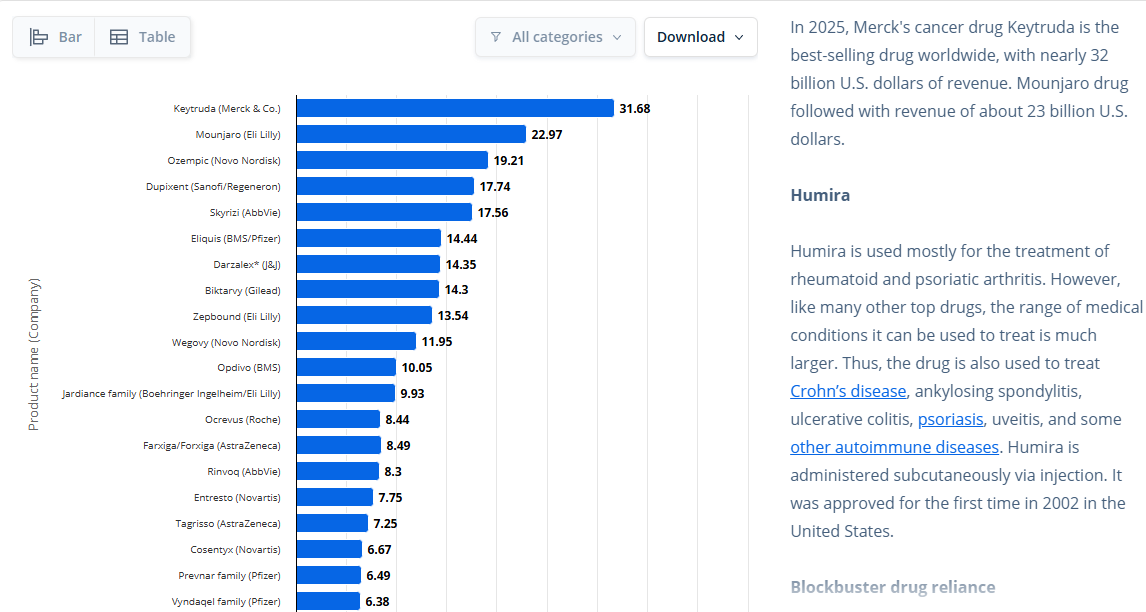Click the bar chart icon beside Bar

pos(39,37)
